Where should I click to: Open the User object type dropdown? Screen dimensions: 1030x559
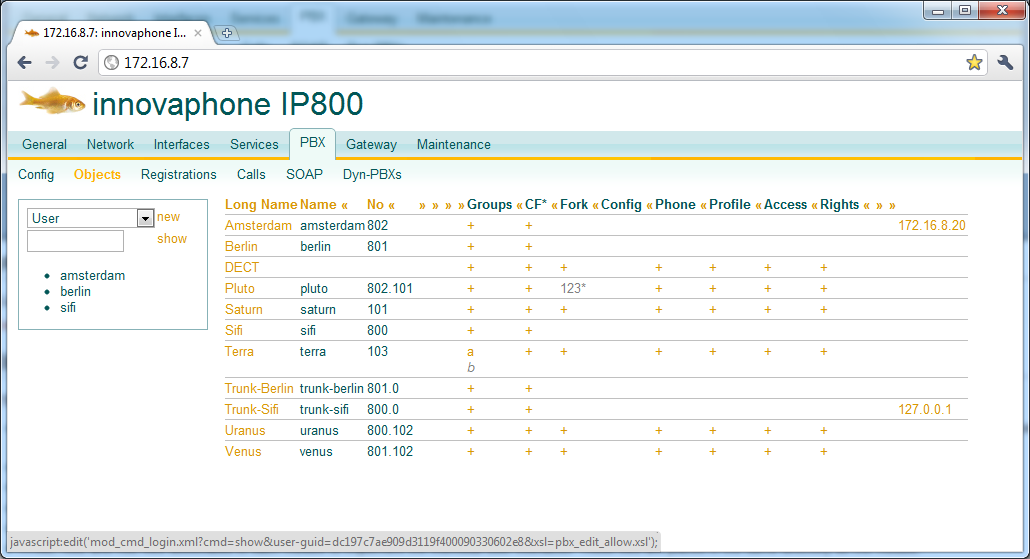(x=144, y=218)
